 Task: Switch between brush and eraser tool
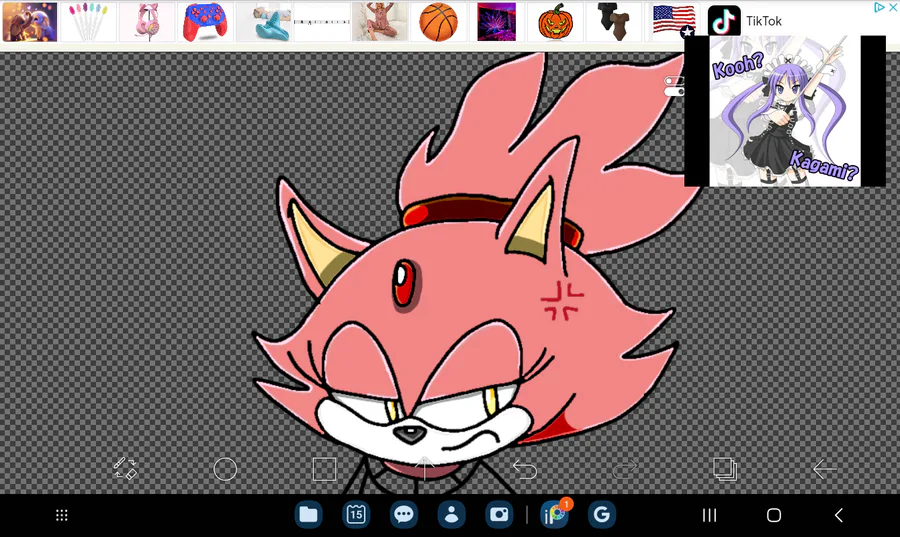(x=125, y=469)
